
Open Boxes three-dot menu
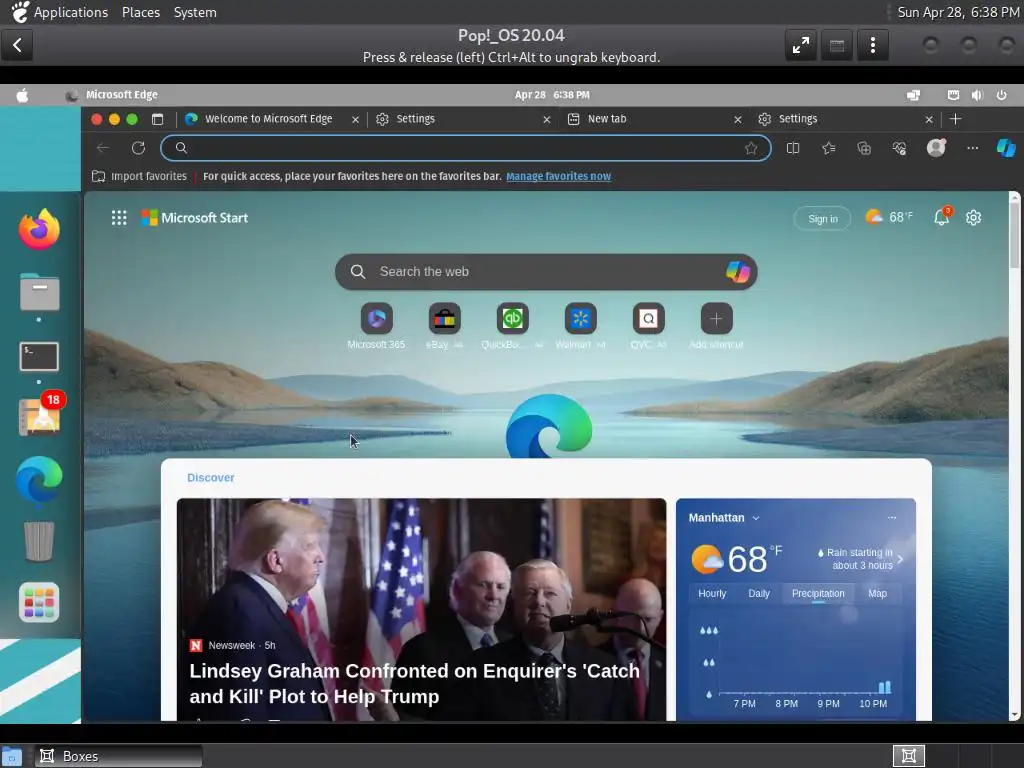pos(872,45)
